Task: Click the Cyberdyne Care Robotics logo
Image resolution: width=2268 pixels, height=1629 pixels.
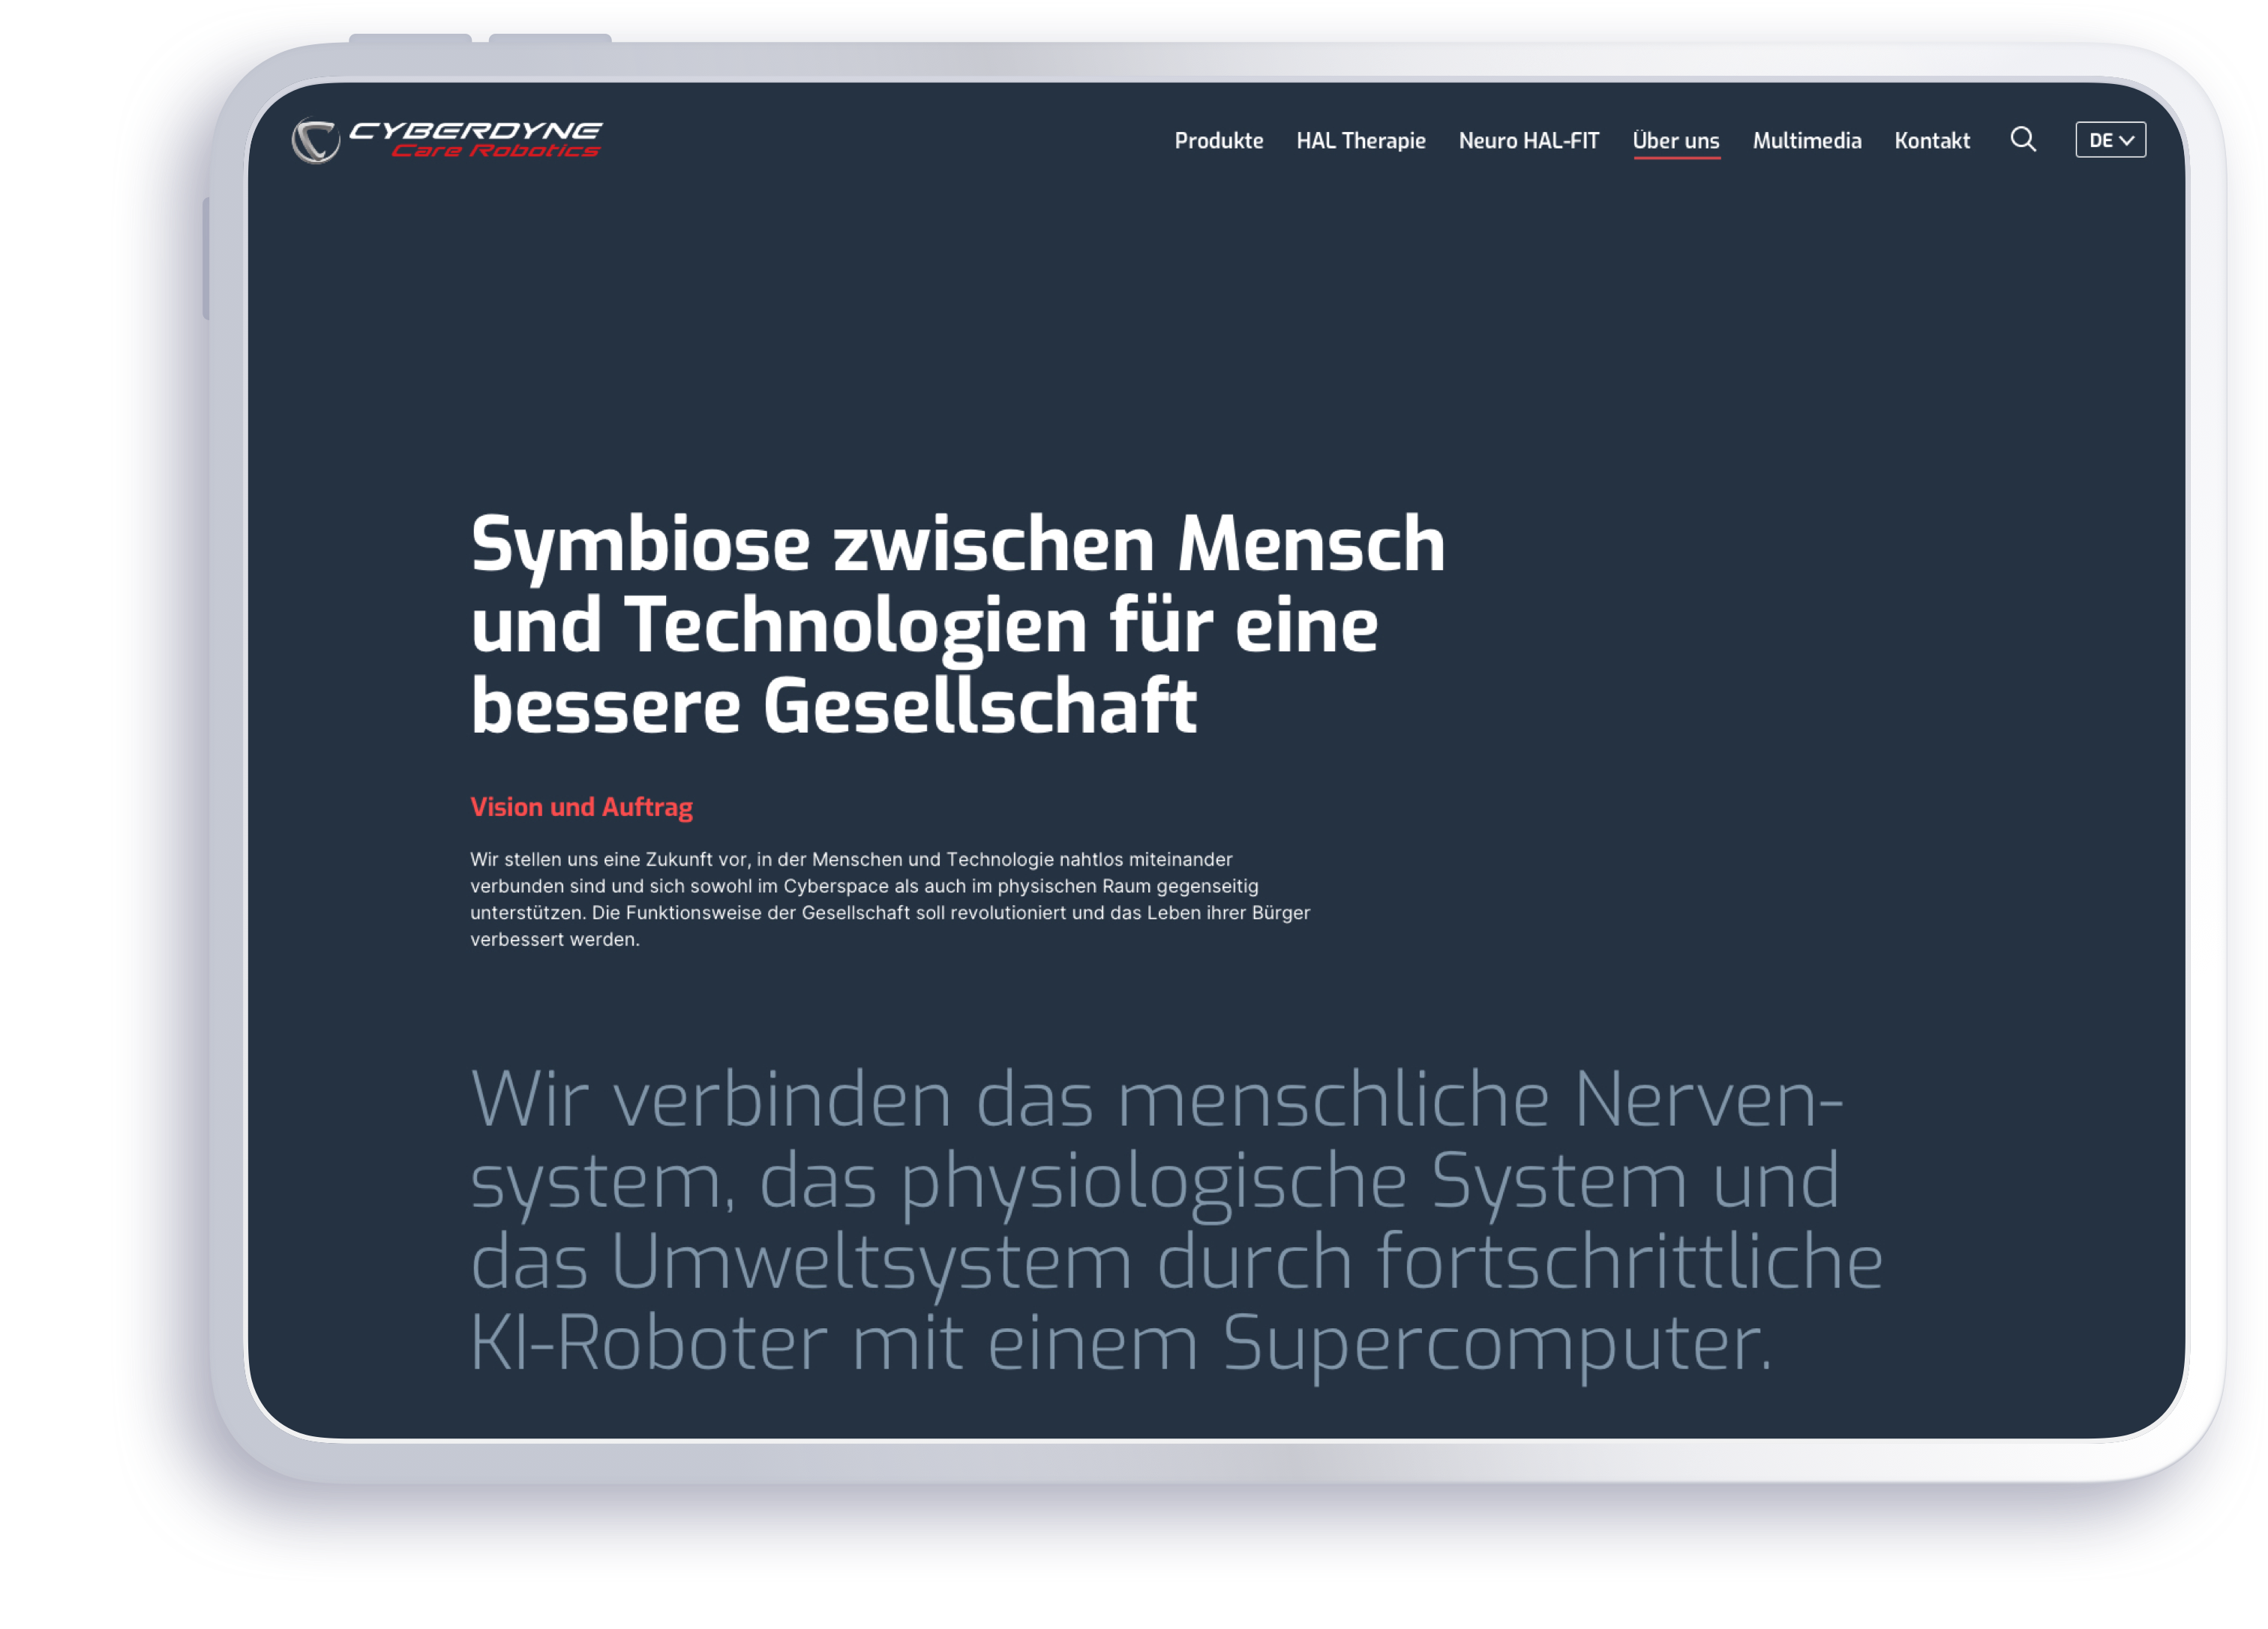Action: [x=447, y=140]
